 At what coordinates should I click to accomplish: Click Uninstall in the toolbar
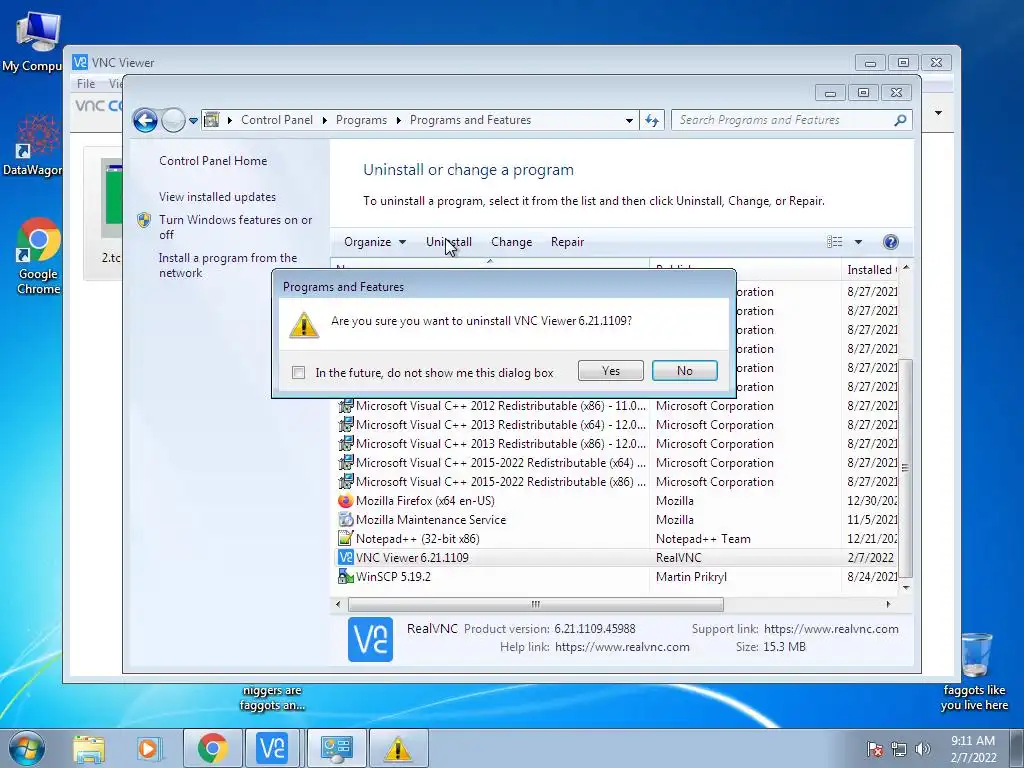click(x=449, y=242)
